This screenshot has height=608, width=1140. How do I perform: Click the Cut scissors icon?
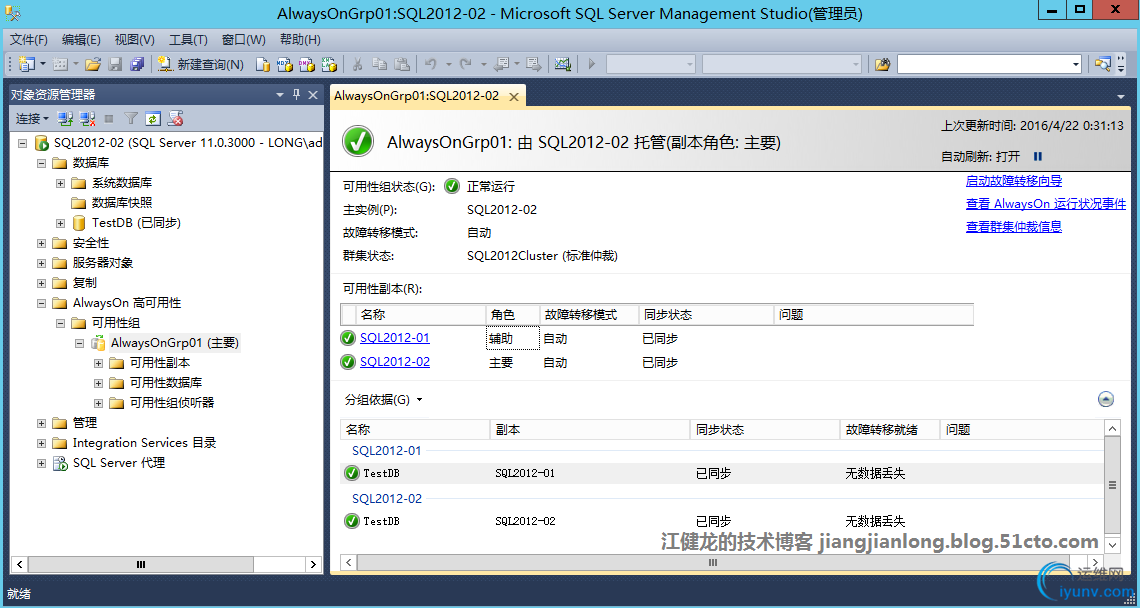[357, 64]
